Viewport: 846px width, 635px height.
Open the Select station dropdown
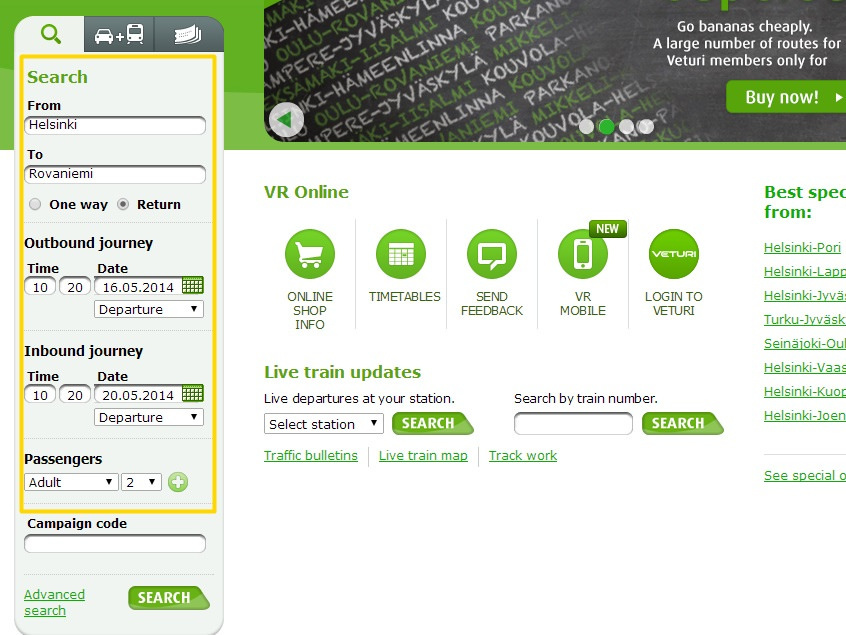tap(324, 424)
